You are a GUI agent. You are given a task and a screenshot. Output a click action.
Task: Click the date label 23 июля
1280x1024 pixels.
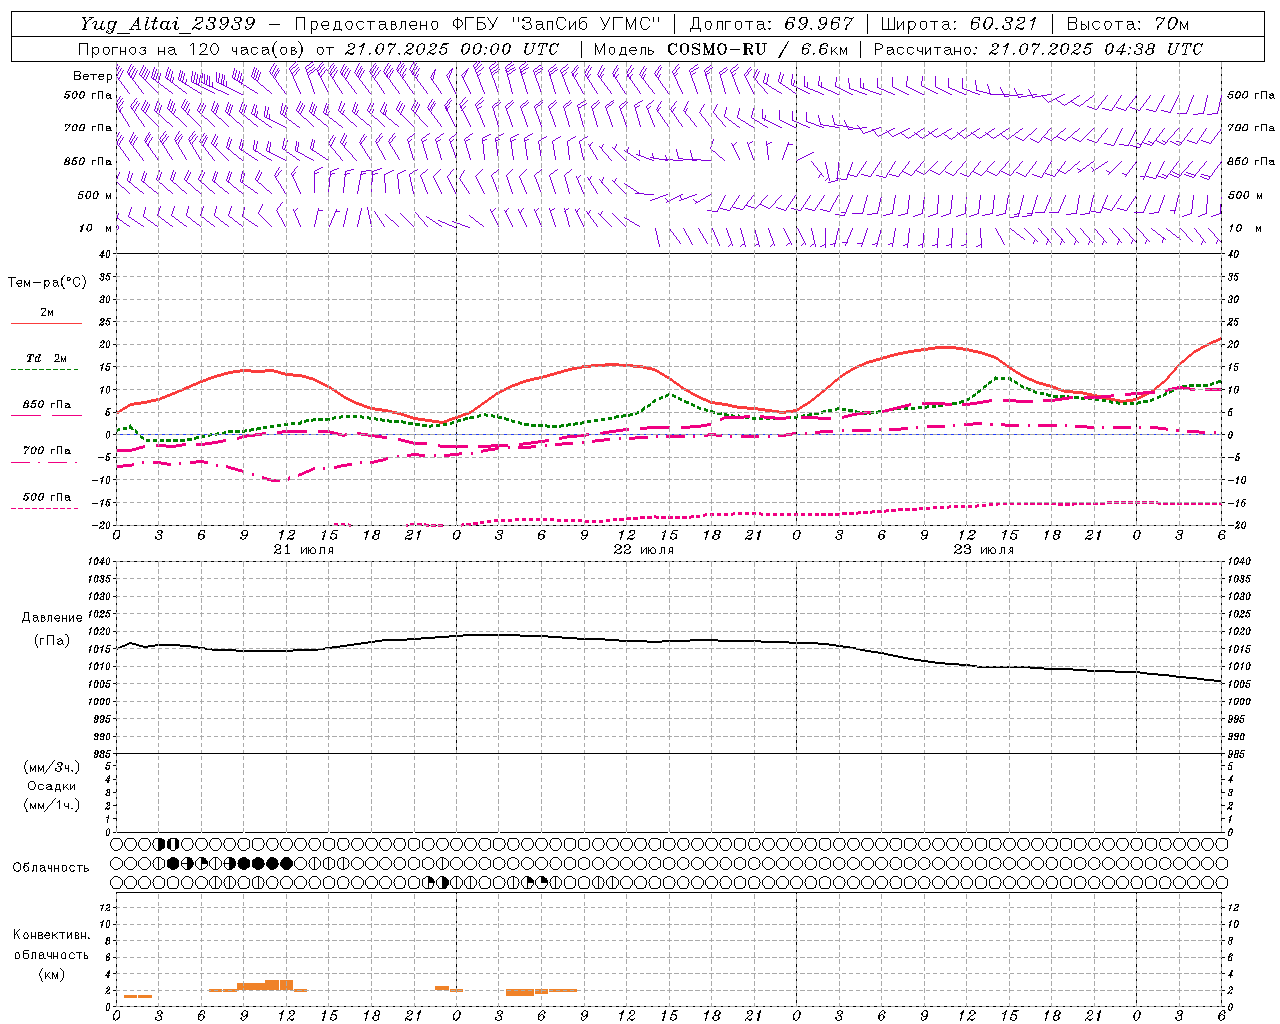click(984, 550)
